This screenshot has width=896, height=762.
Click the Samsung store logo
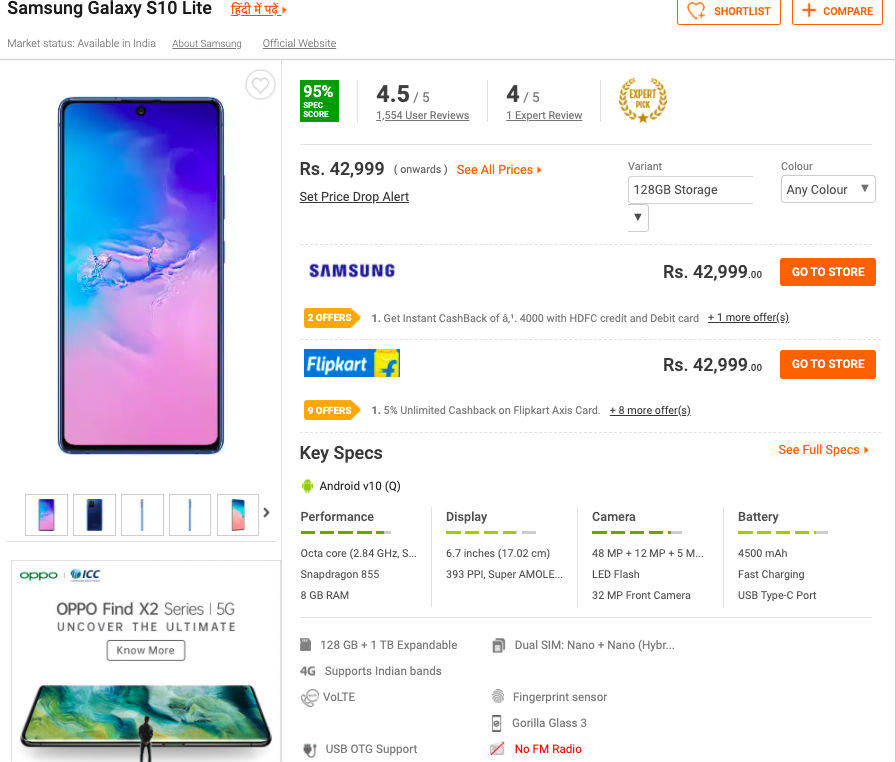coord(352,271)
